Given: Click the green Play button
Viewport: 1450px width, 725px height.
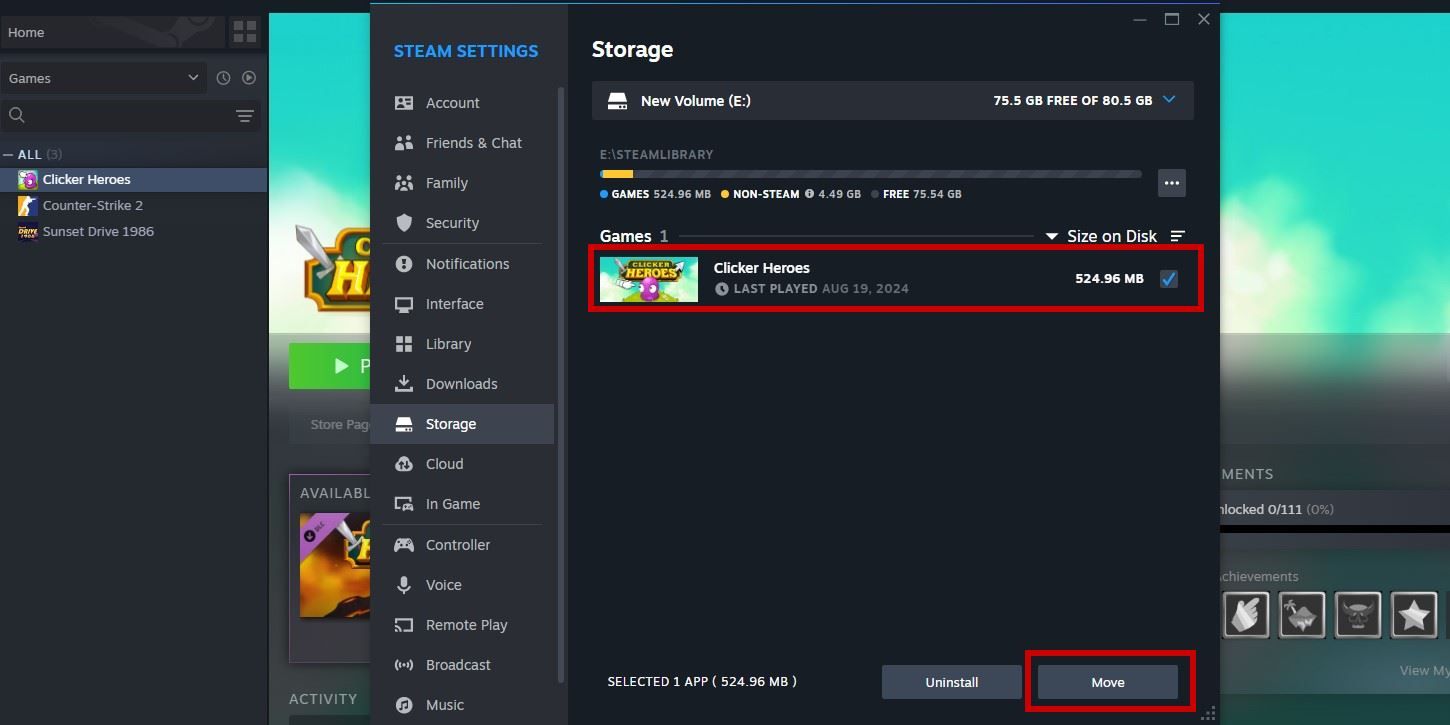Looking at the screenshot, I should click(x=330, y=366).
